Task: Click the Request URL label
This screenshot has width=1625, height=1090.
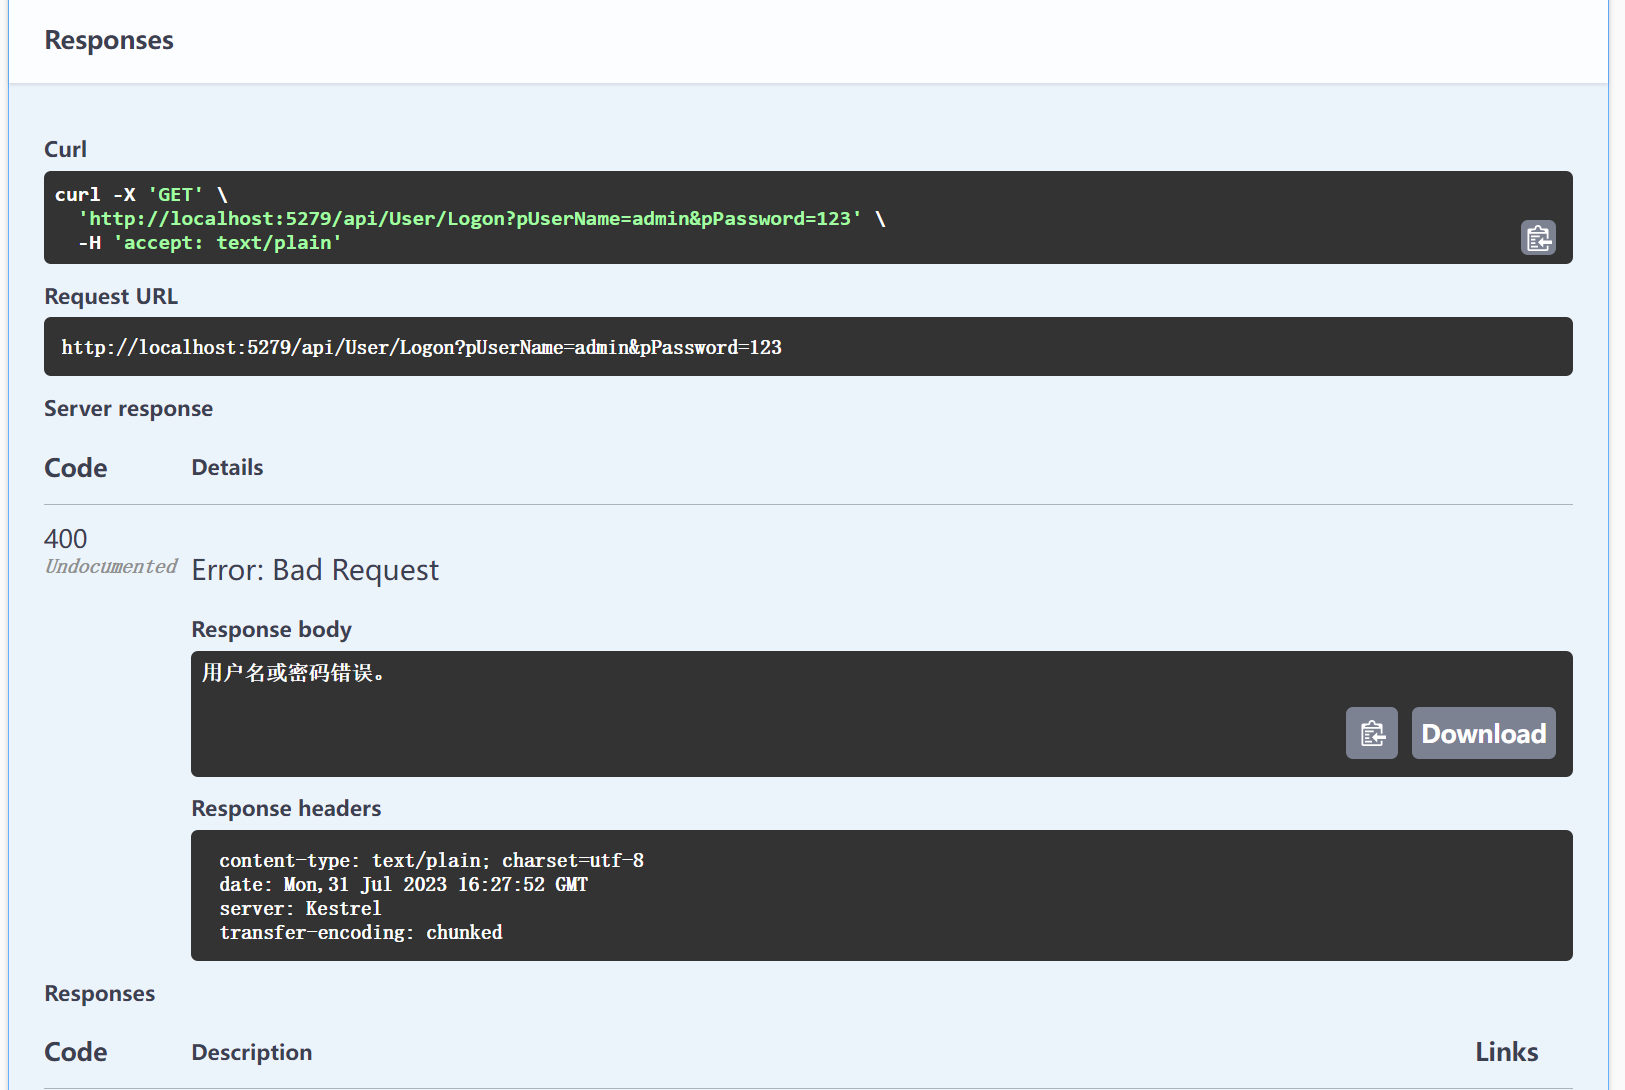Action: (x=111, y=296)
